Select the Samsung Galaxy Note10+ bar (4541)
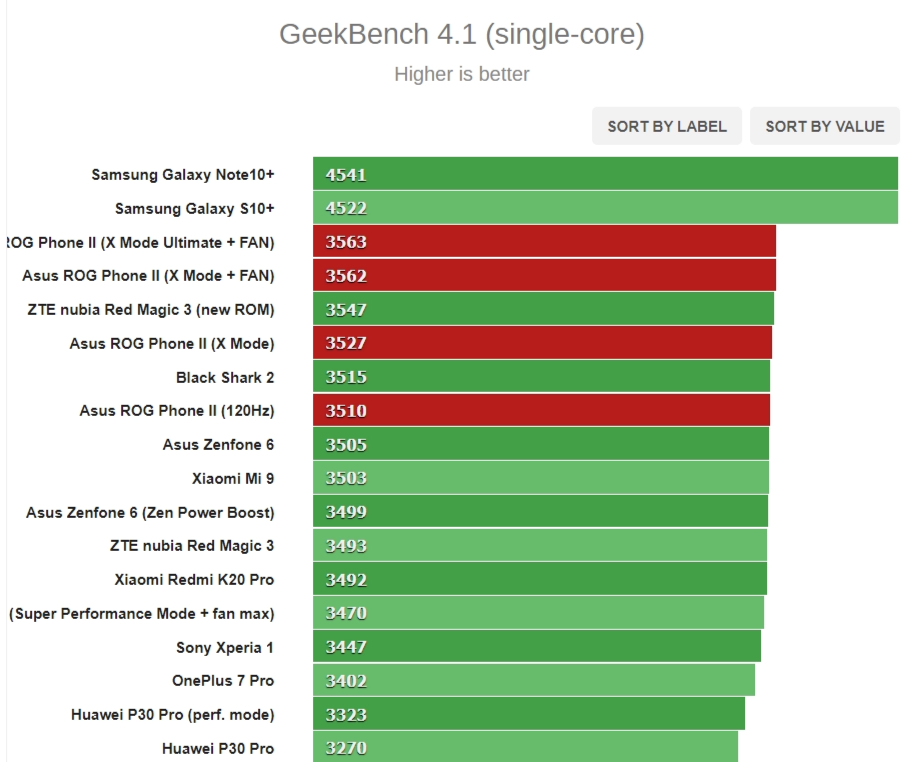This screenshot has height=762, width=904. click(x=605, y=174)
